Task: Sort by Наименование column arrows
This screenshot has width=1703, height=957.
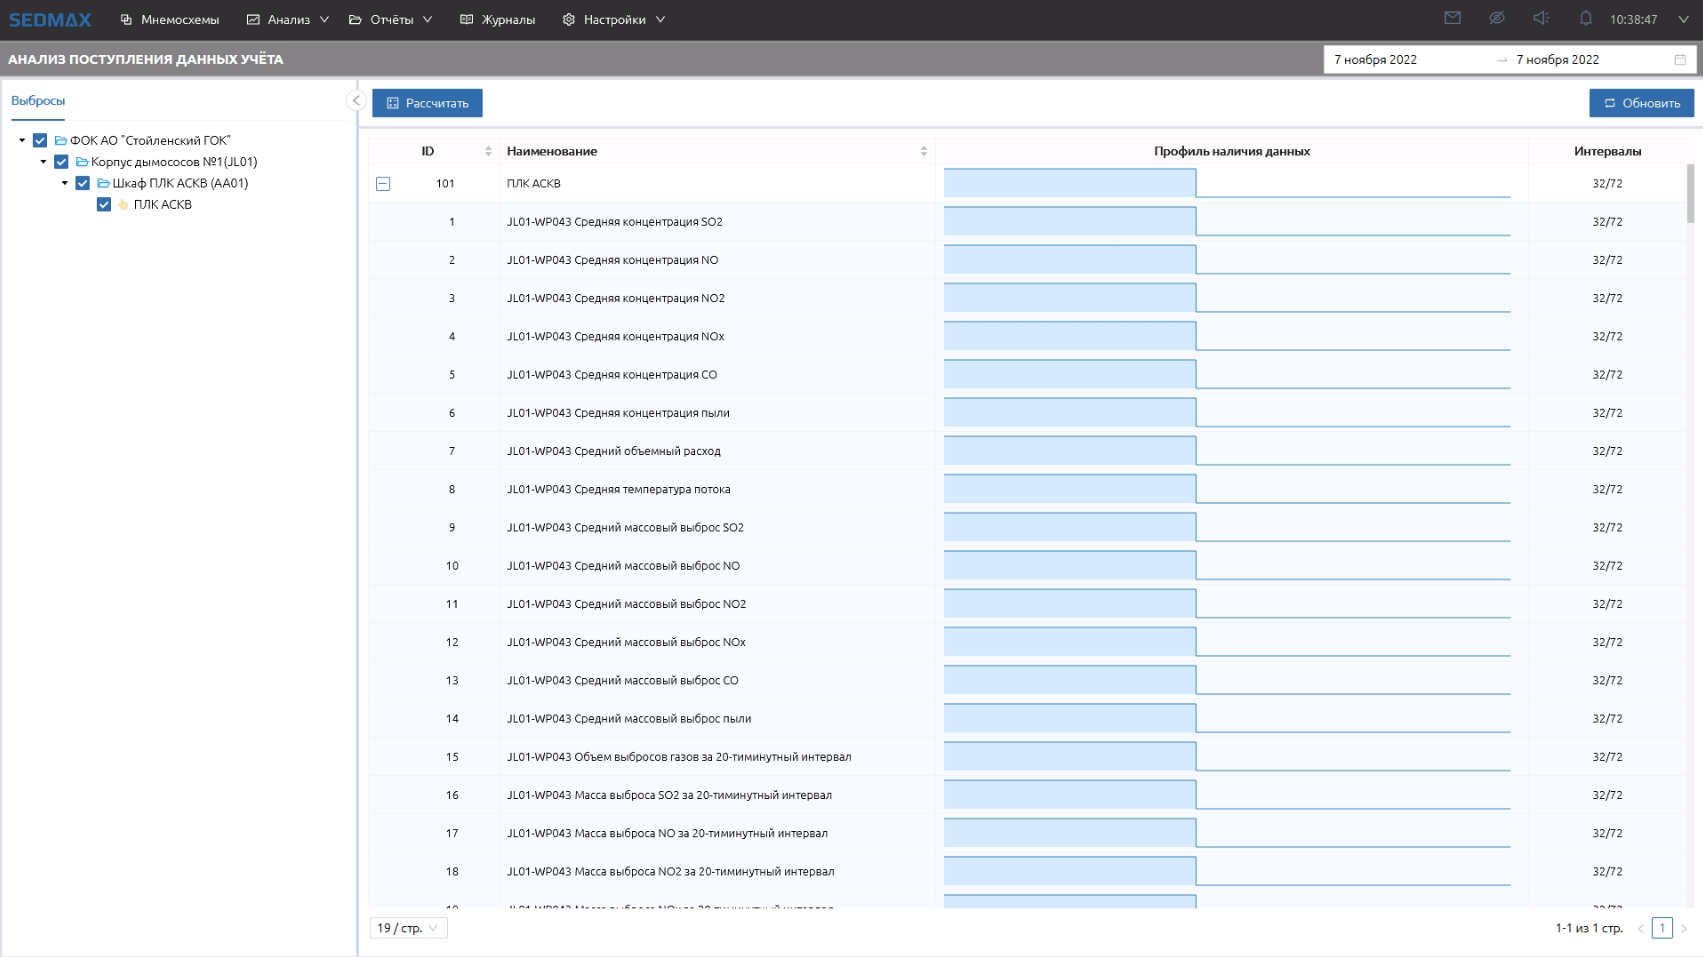Action: (923, 151)
